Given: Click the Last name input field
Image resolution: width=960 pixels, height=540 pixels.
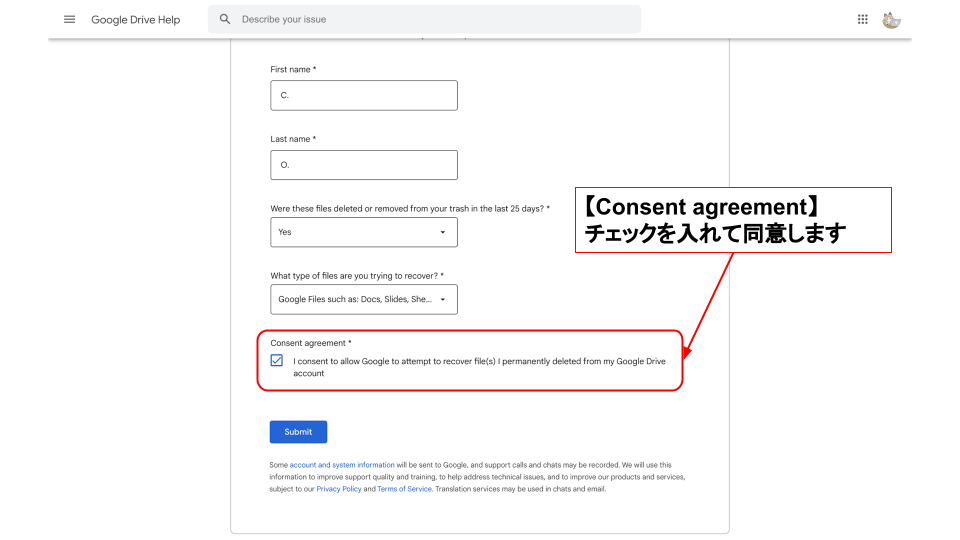Looking at the screenshot, I should click(x=364, y=165).
